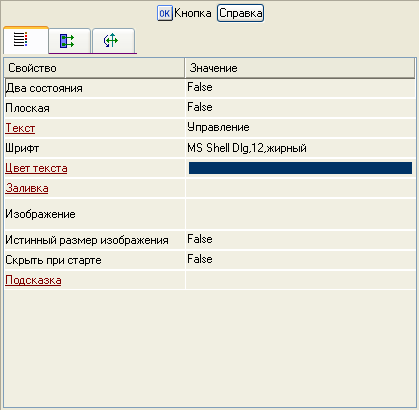Click the Изображение value cell
The image size is (420, 411).
pyautogui.click(x=300, y=214)
